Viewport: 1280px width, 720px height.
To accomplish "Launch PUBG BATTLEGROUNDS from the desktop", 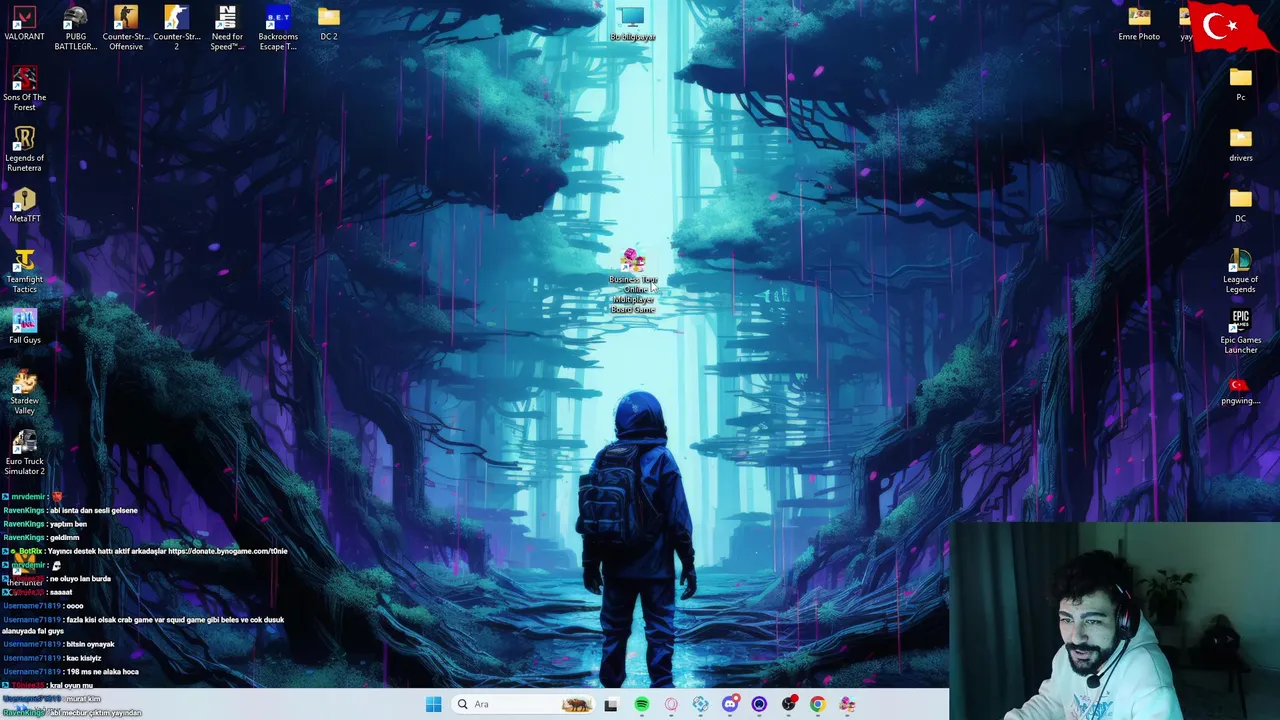I will (x=75, y=28).
